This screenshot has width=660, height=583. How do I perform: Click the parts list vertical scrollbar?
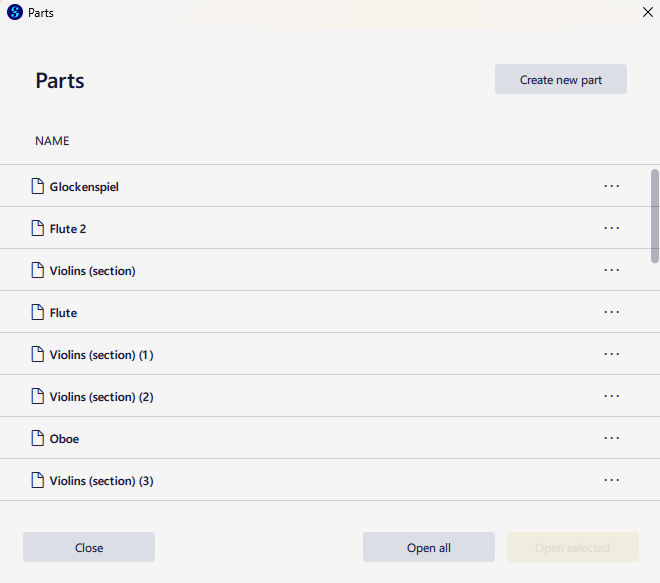tap(655, 216)
